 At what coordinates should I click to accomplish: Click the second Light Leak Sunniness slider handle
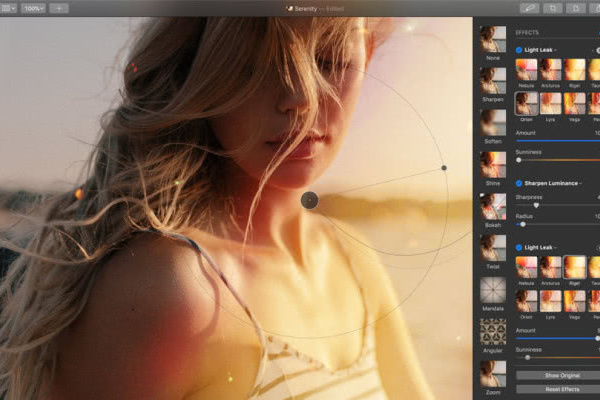(x=528, y=358)
